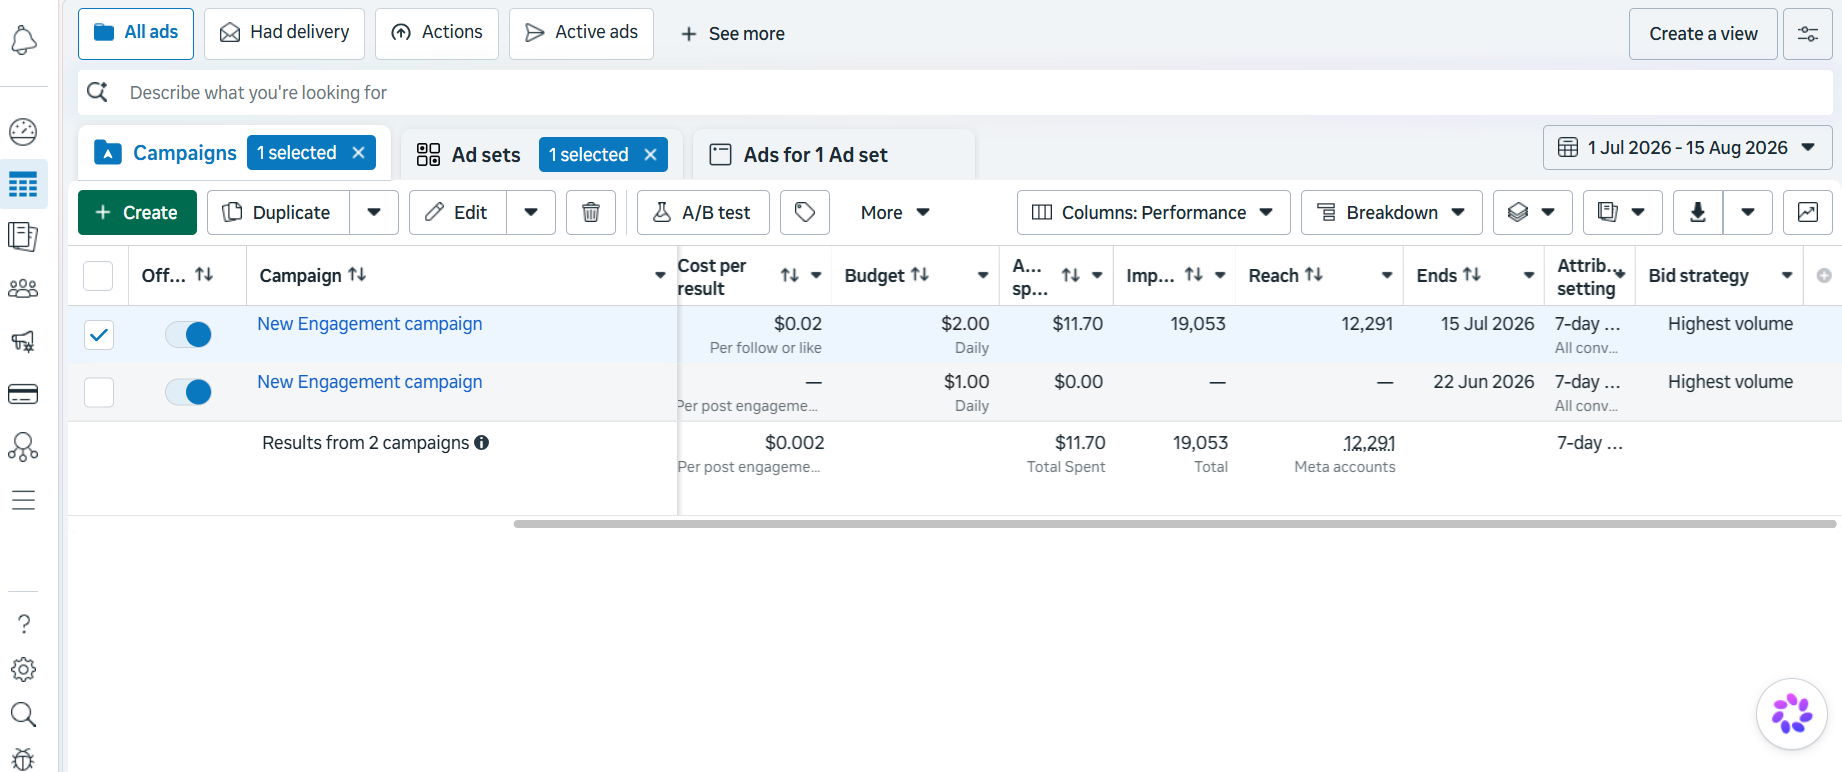Clear the Campaigns 1 selected filter
Screen dimensions: 1842x772
coord(358,152)
